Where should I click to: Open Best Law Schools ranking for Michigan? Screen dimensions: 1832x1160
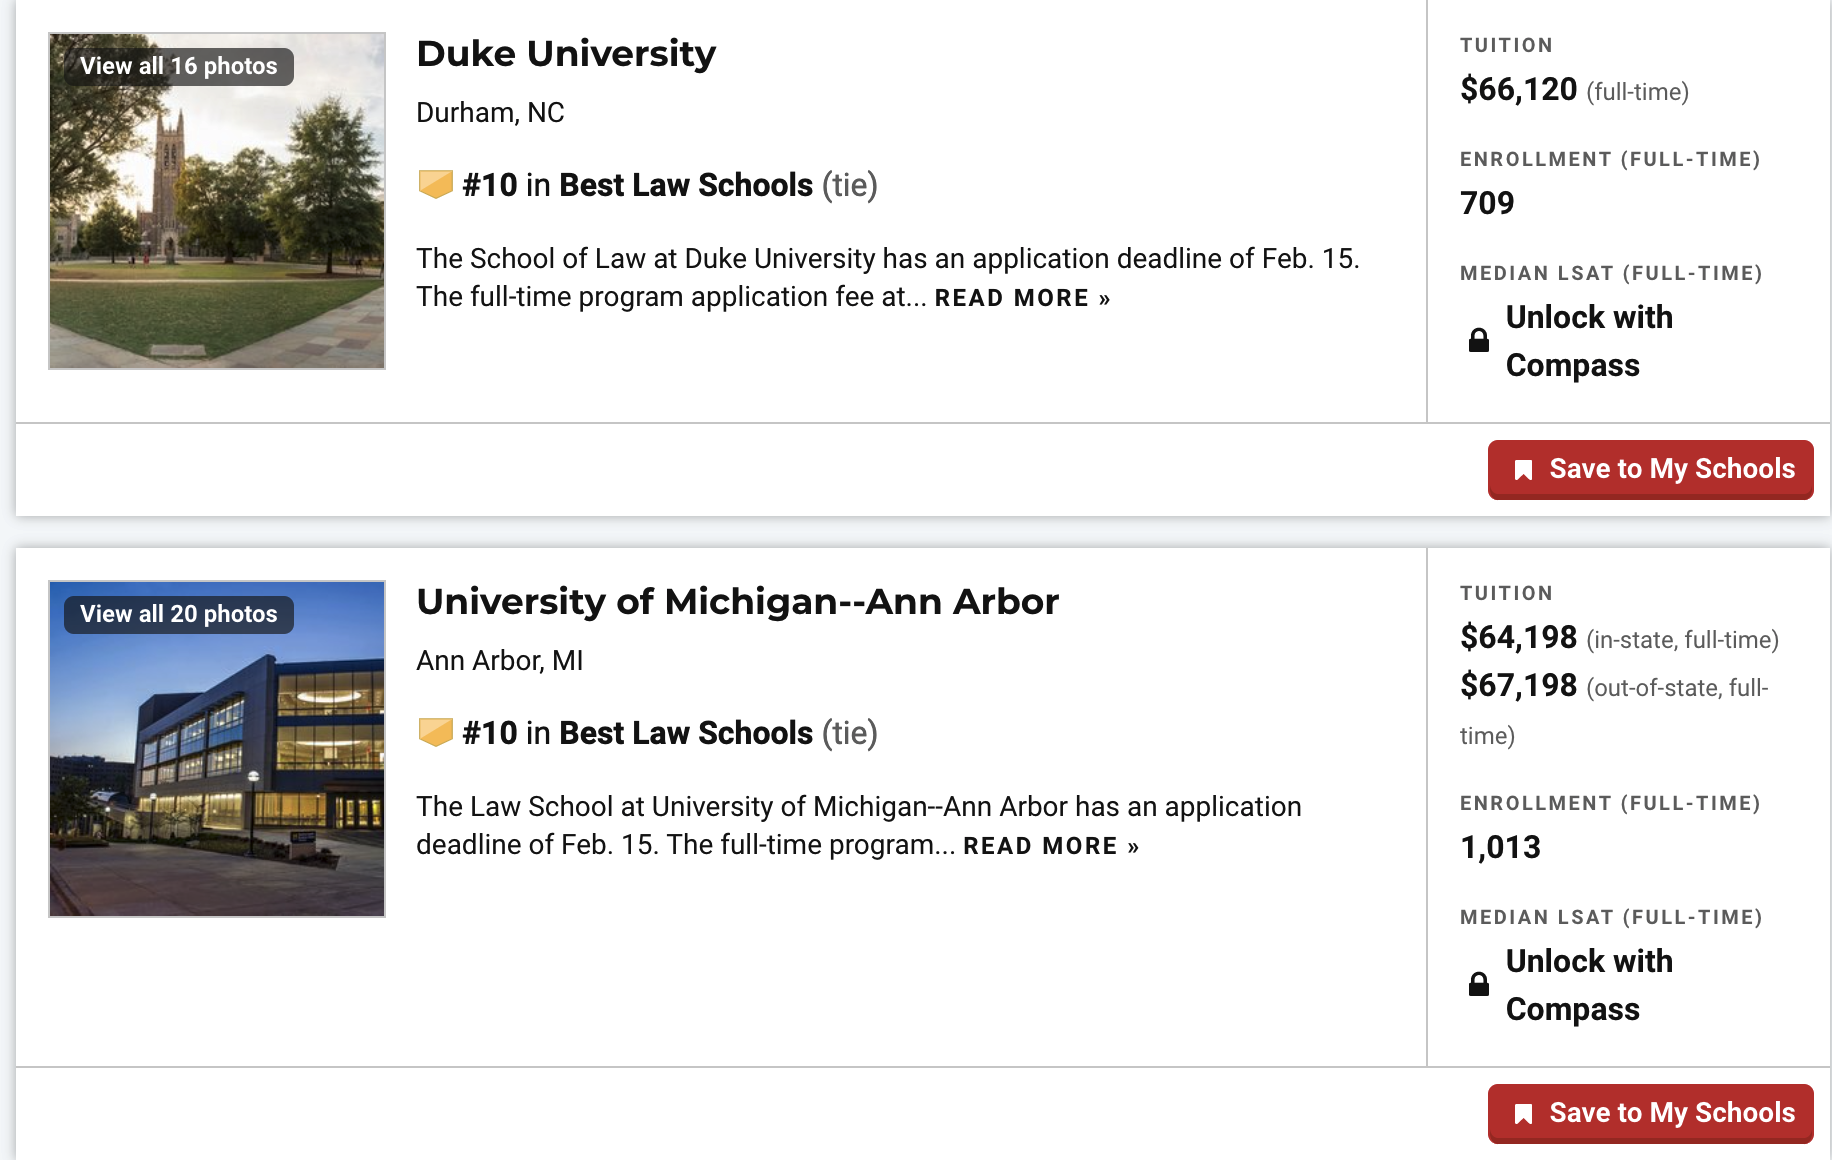[x=686, y=733]
